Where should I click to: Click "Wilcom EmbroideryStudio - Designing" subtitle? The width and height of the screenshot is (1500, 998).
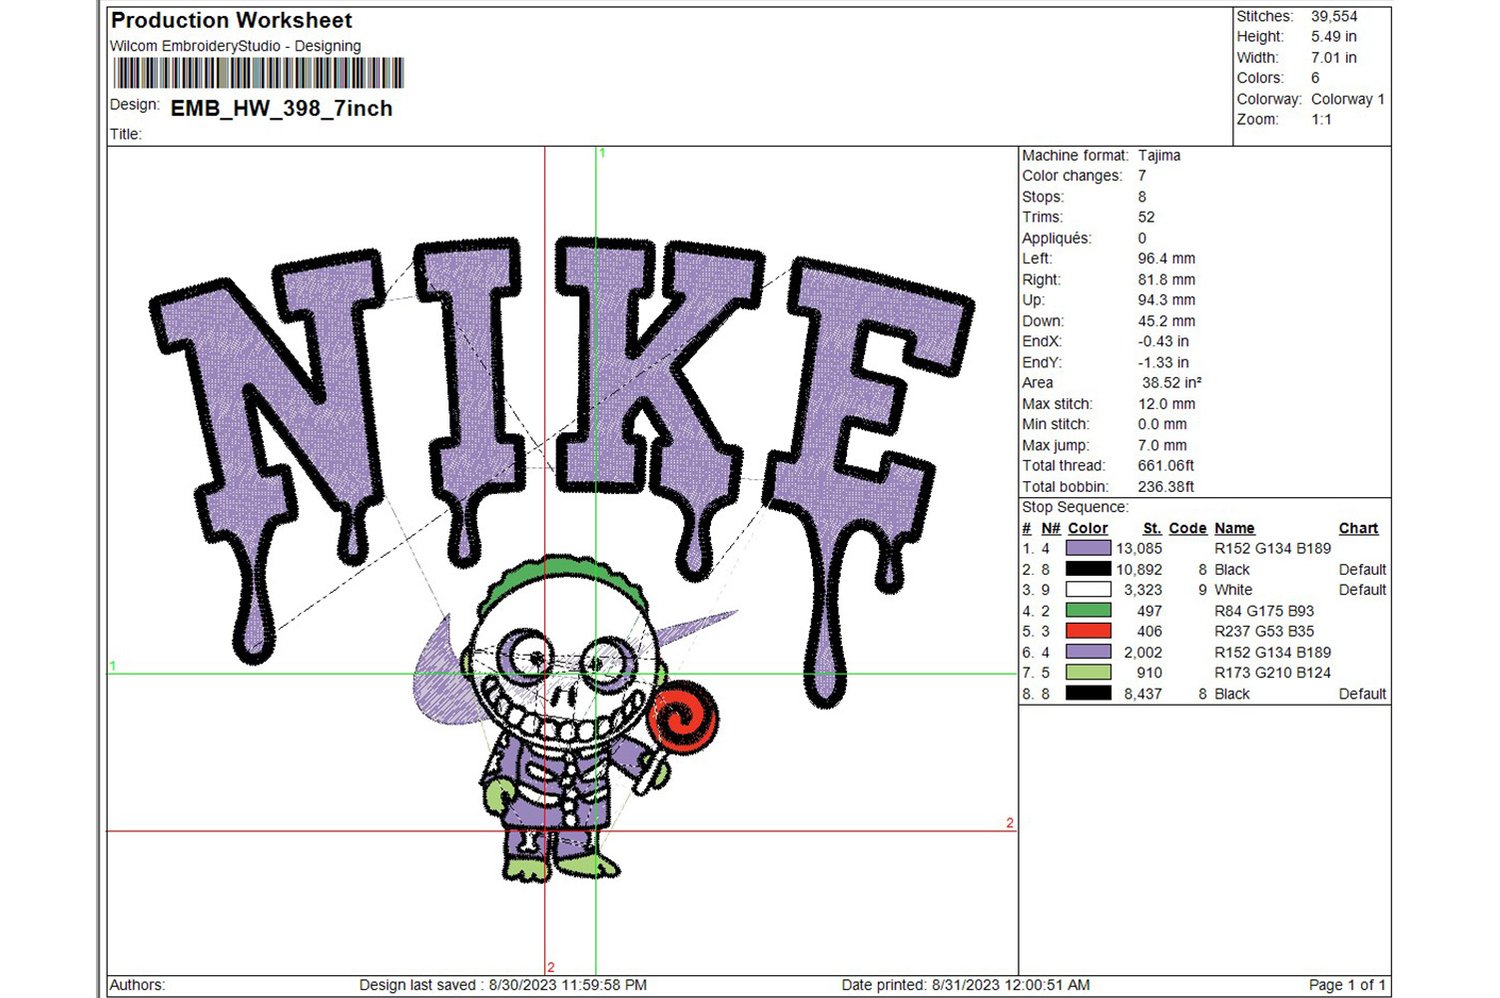coord(235,46)
